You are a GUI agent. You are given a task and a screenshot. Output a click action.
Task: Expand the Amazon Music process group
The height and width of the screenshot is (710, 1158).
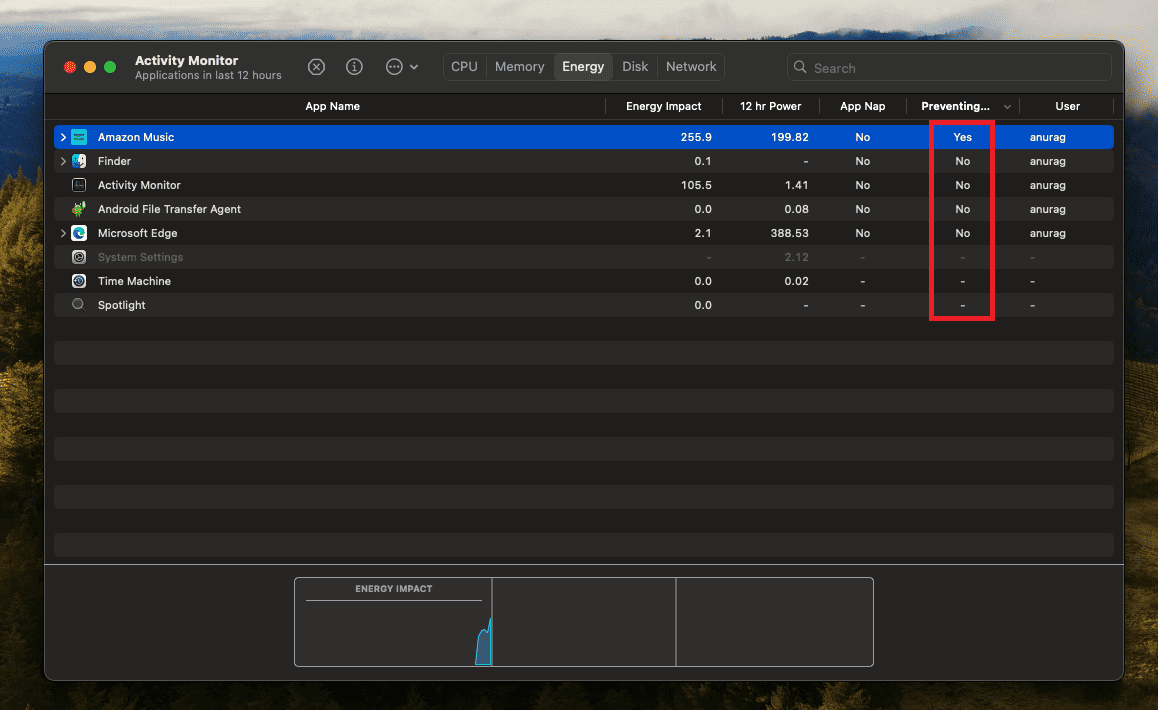(x=63, y=137)
